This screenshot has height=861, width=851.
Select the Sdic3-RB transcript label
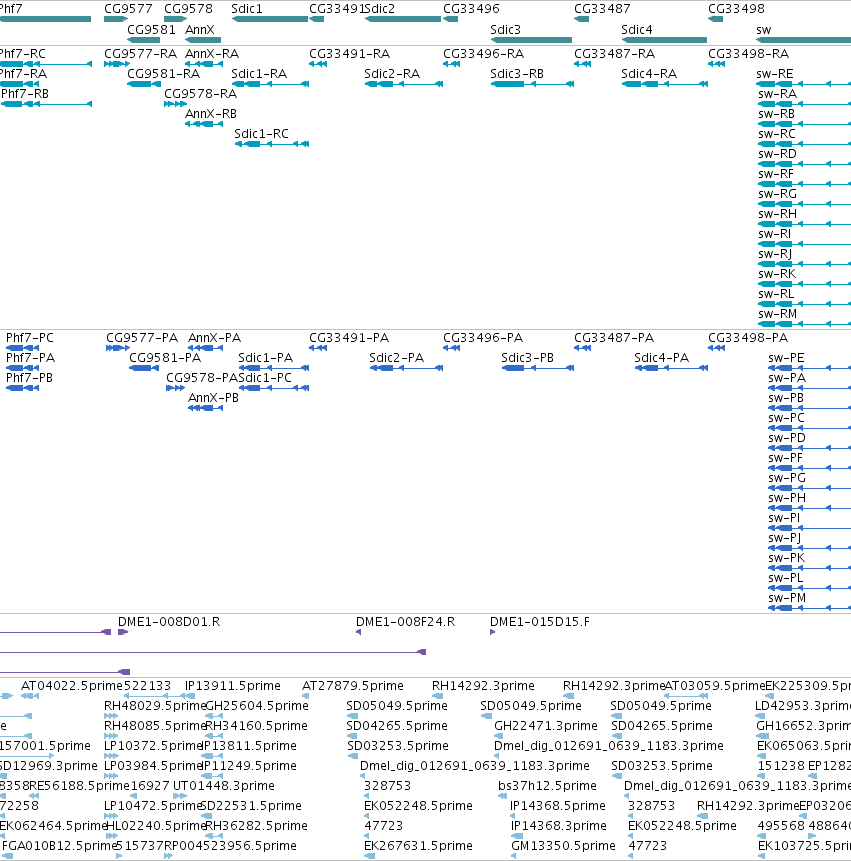[x=517, y=74]
